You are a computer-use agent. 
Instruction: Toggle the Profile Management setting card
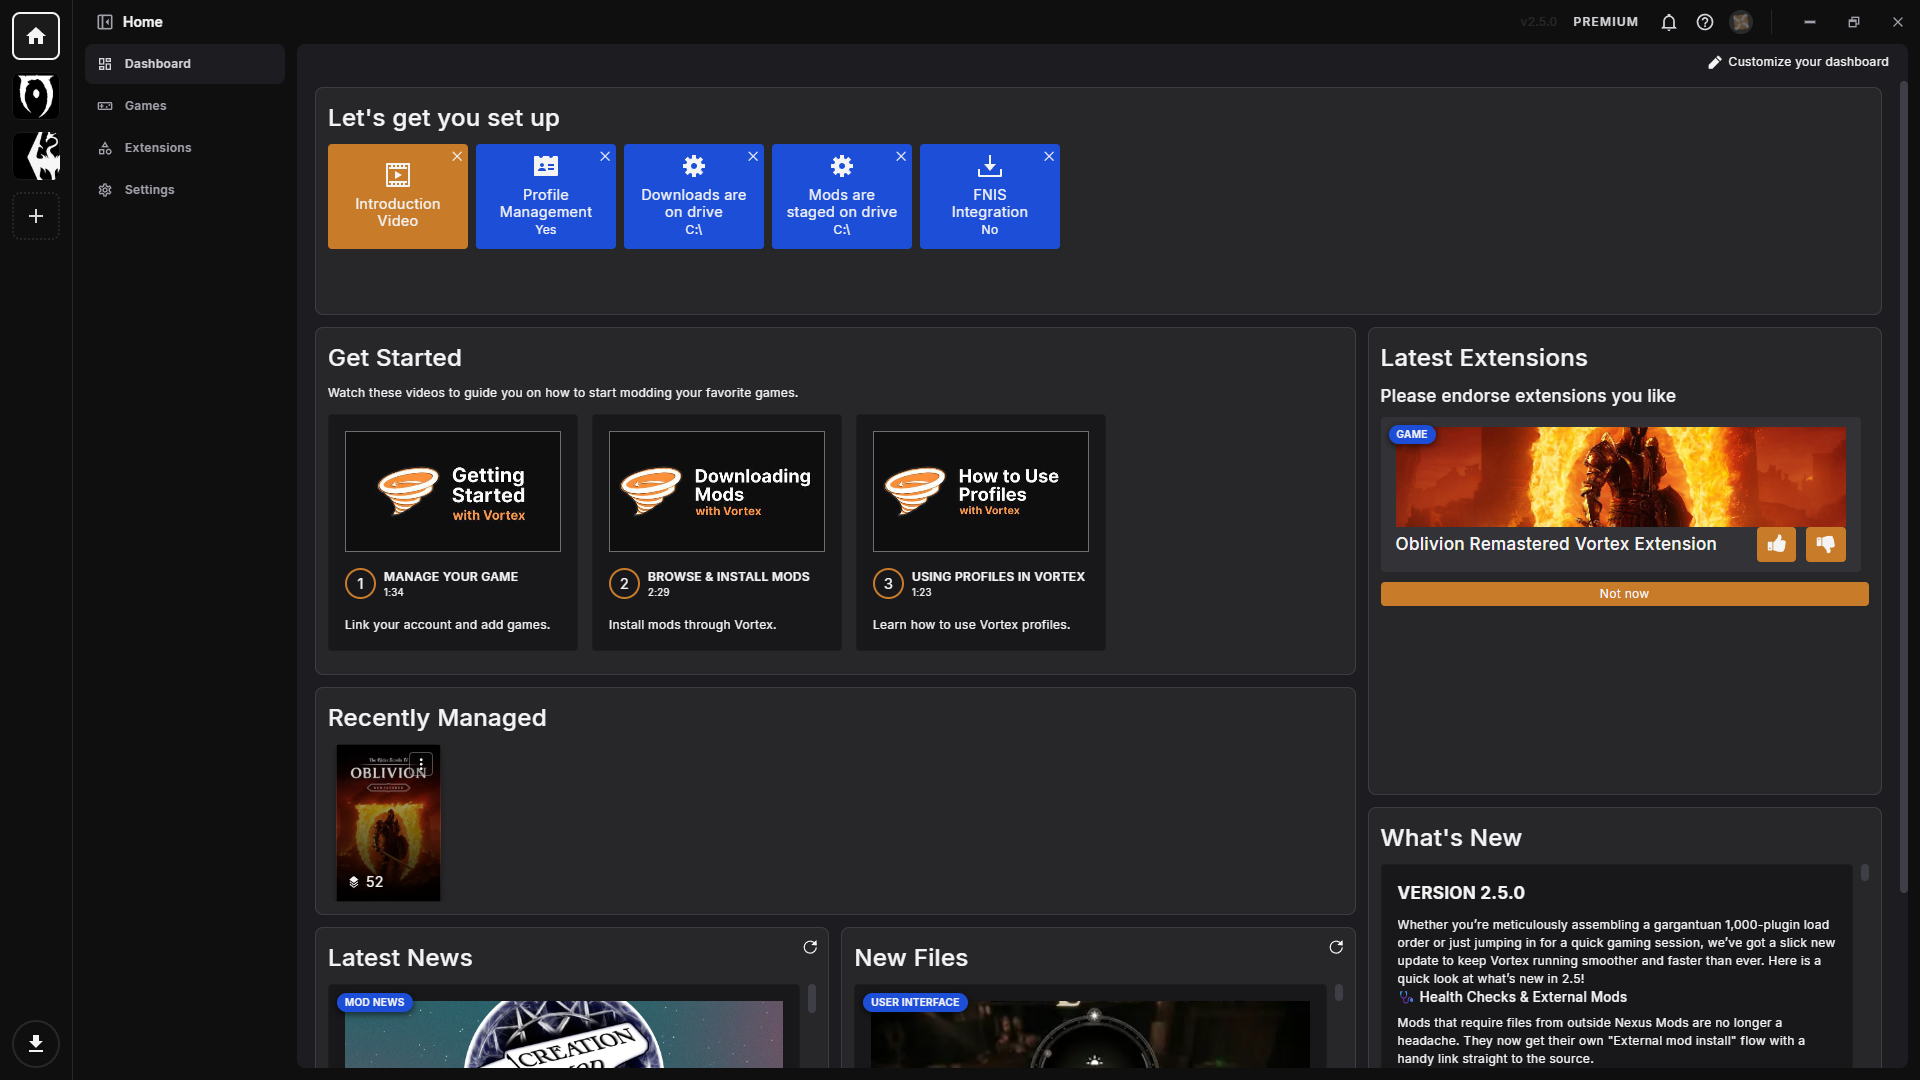546,197
